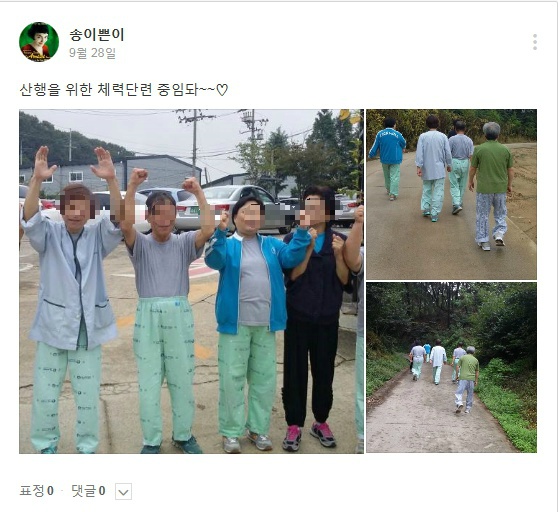Open the 송이쁜이 author profile link
Screen dimensions: 558x512
96,35
